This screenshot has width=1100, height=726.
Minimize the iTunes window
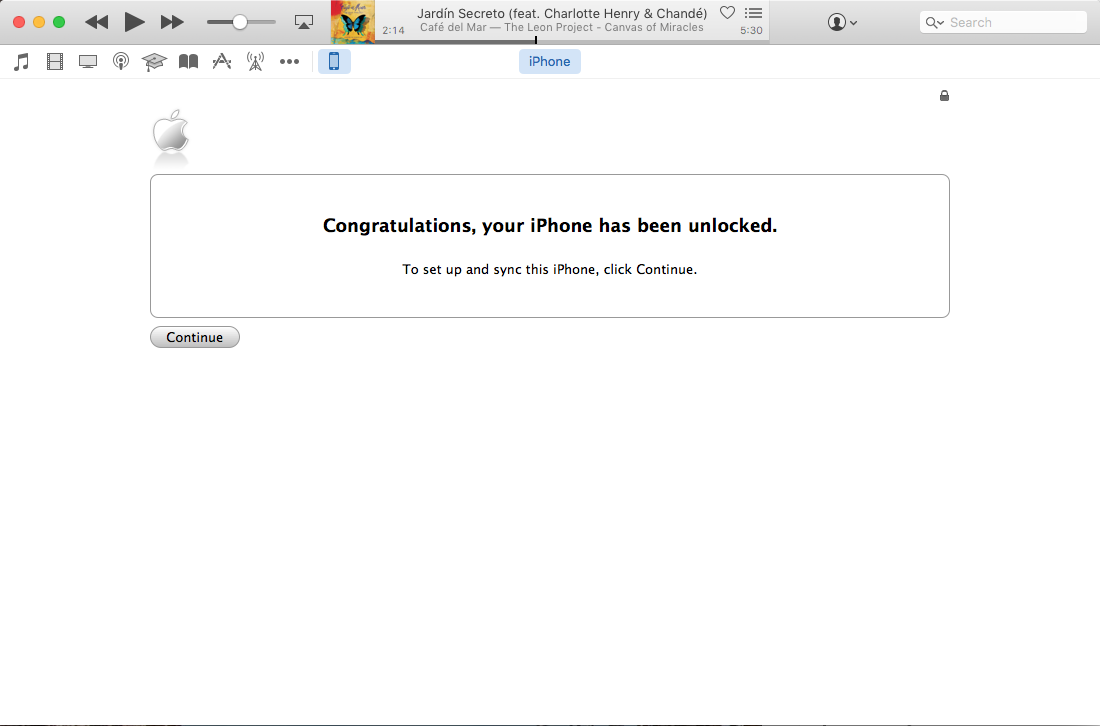pos(39,22)
